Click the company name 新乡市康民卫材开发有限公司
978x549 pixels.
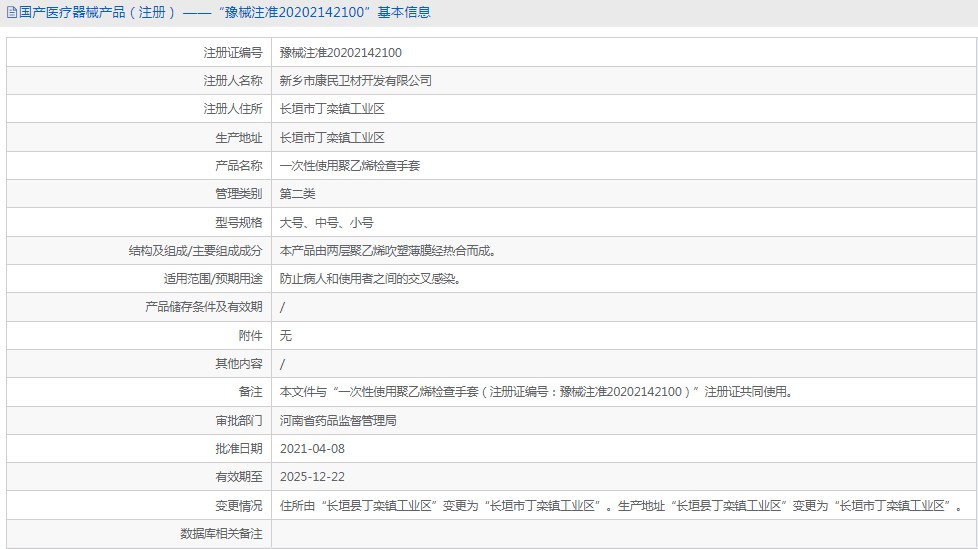pyautogui.click(x=356, y=80)
